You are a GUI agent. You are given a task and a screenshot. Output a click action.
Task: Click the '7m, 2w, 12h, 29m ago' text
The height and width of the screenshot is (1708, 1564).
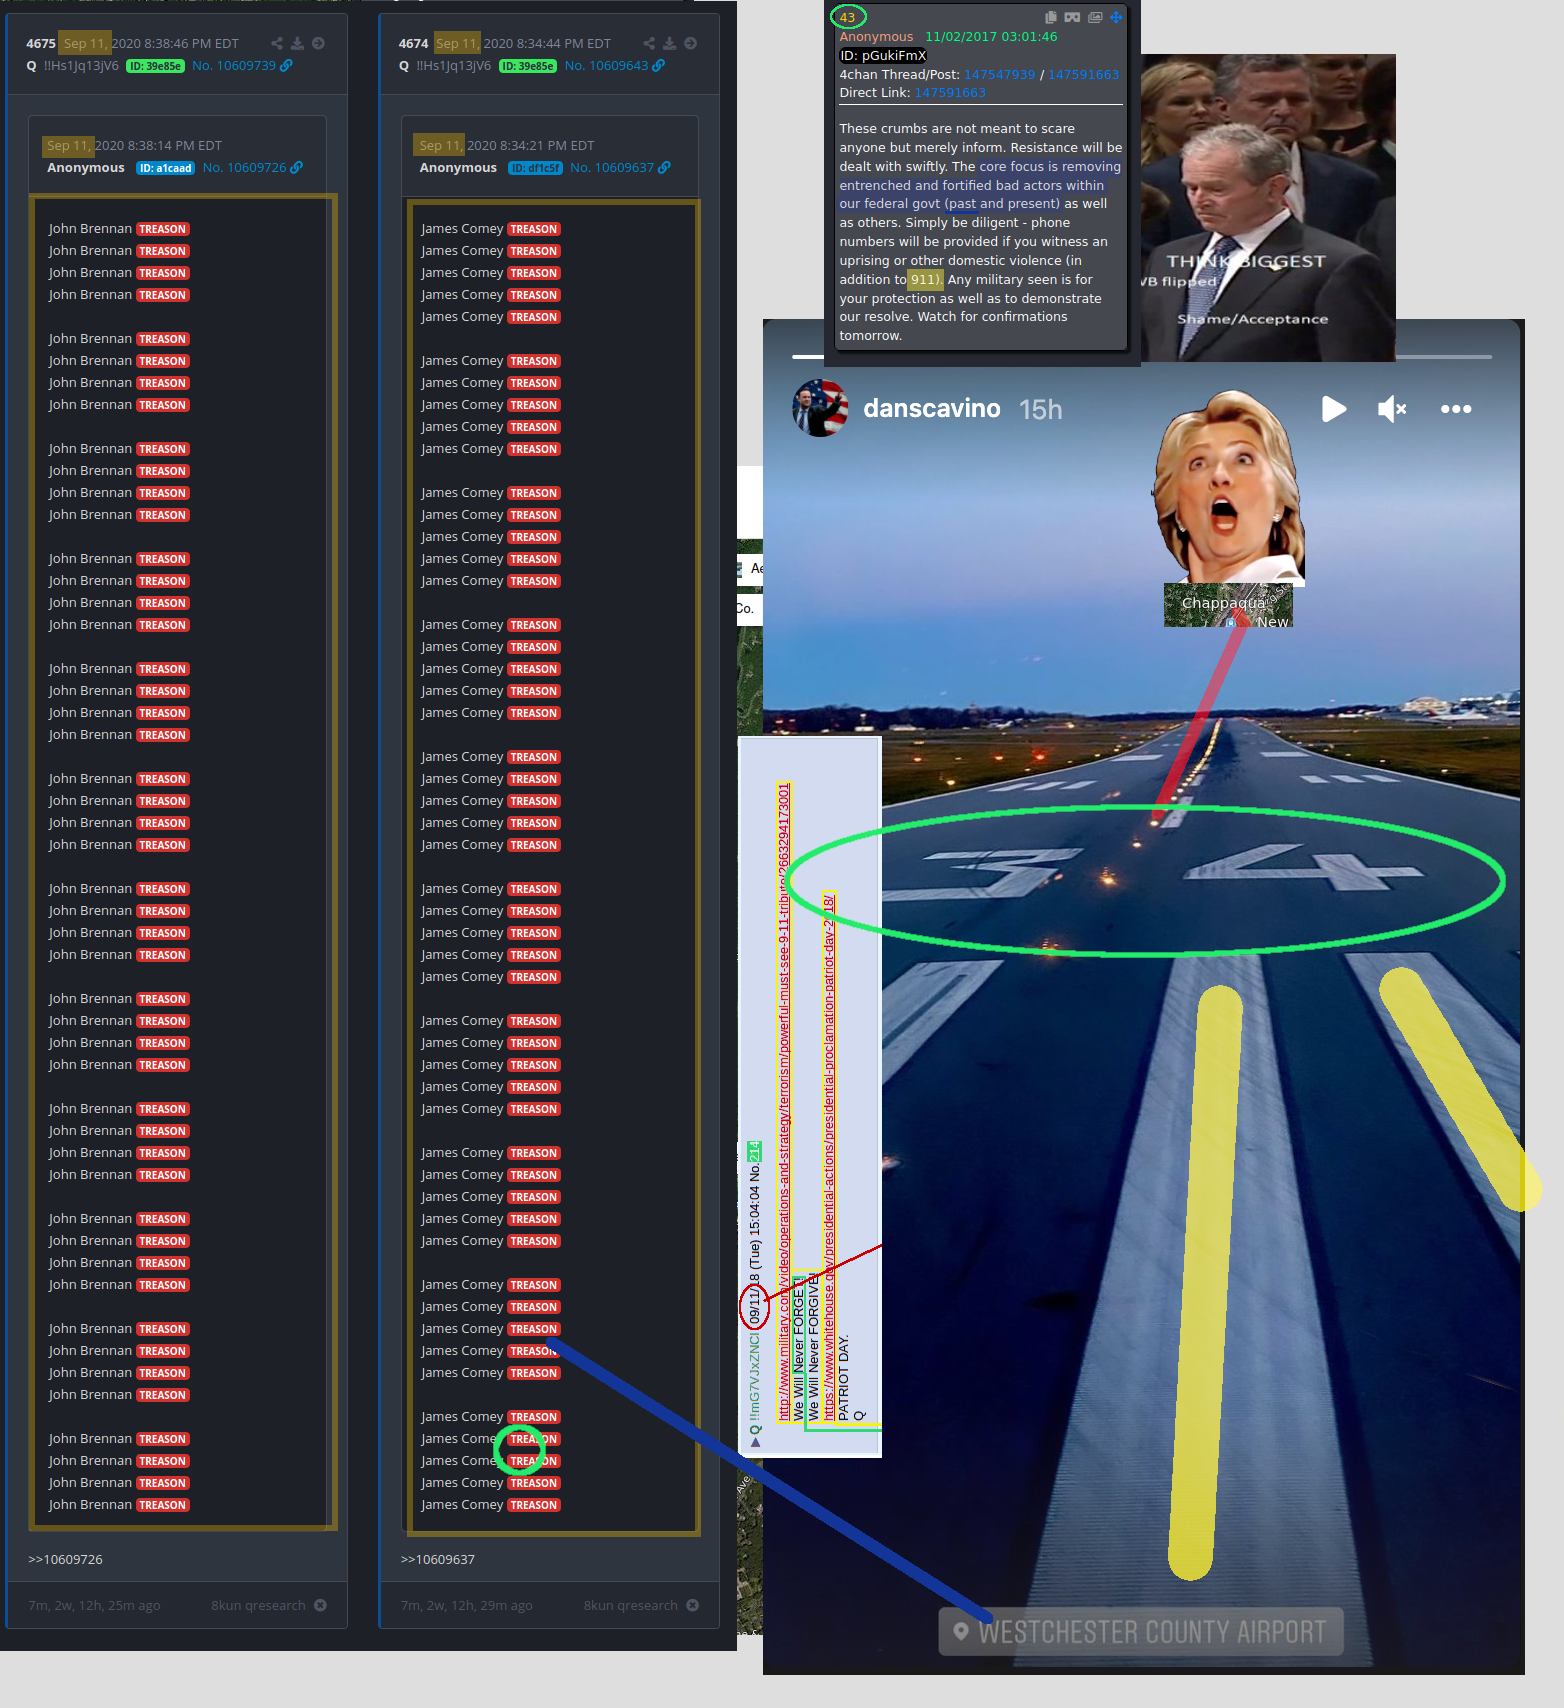467,1605
